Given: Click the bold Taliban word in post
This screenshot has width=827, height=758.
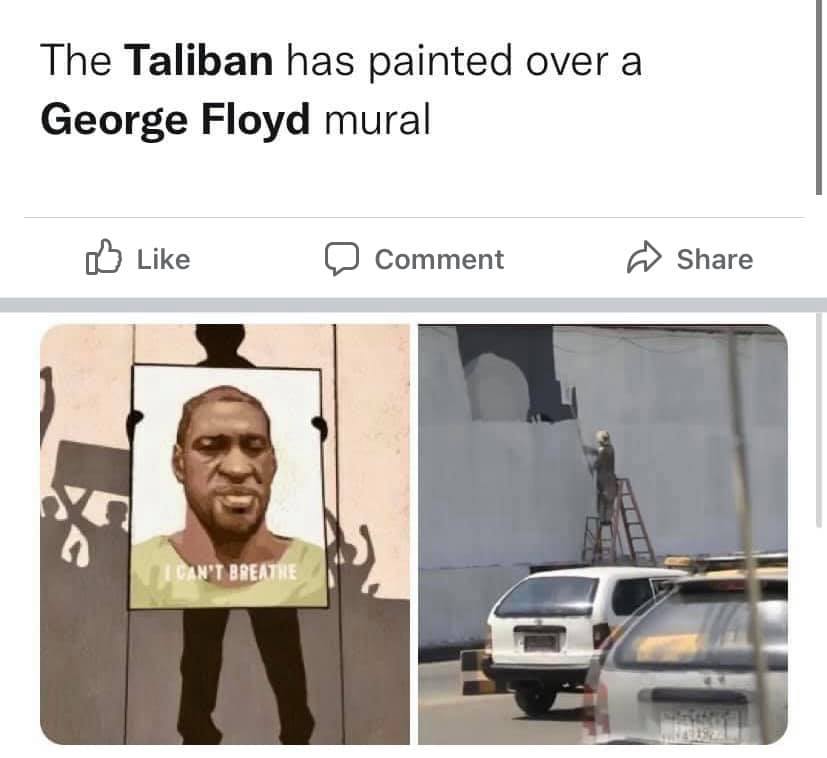Looking at the screenshot, I should (x=198, y=60).
